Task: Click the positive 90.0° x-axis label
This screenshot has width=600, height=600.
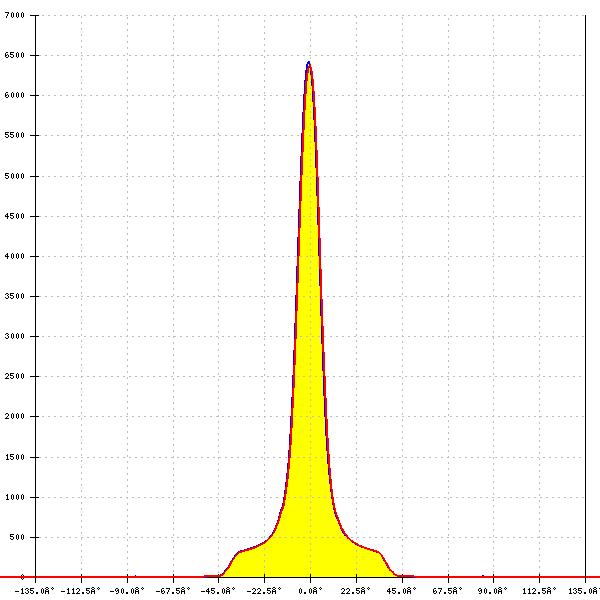Action: (493, 591)
